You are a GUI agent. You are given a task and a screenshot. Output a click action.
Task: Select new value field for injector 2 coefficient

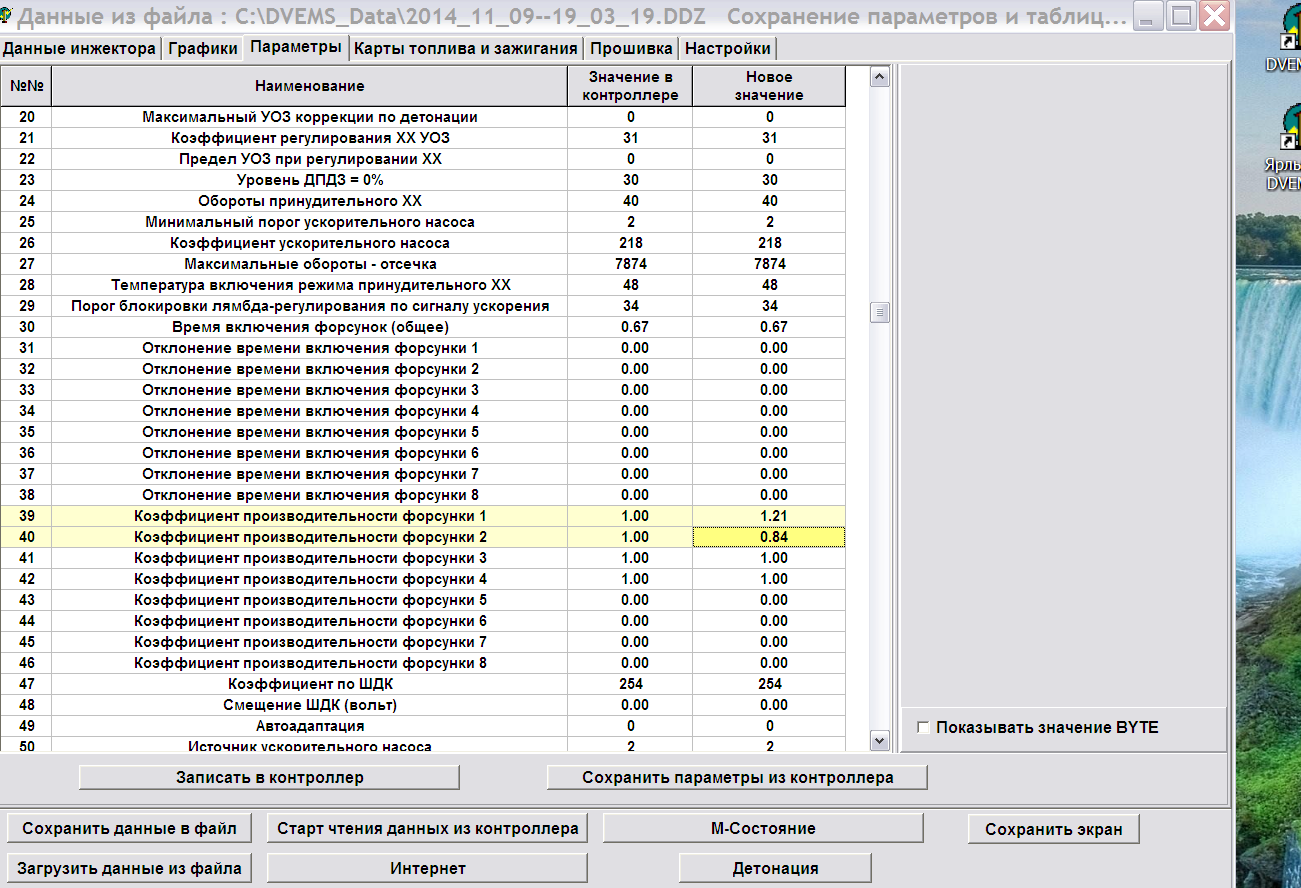tap(768, 537)
